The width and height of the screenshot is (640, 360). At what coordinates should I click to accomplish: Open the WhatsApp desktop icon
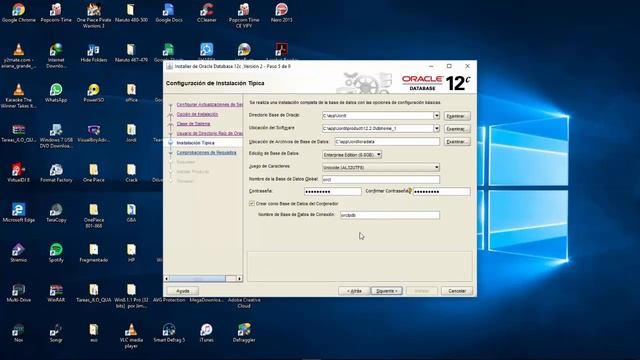[56, 92]
